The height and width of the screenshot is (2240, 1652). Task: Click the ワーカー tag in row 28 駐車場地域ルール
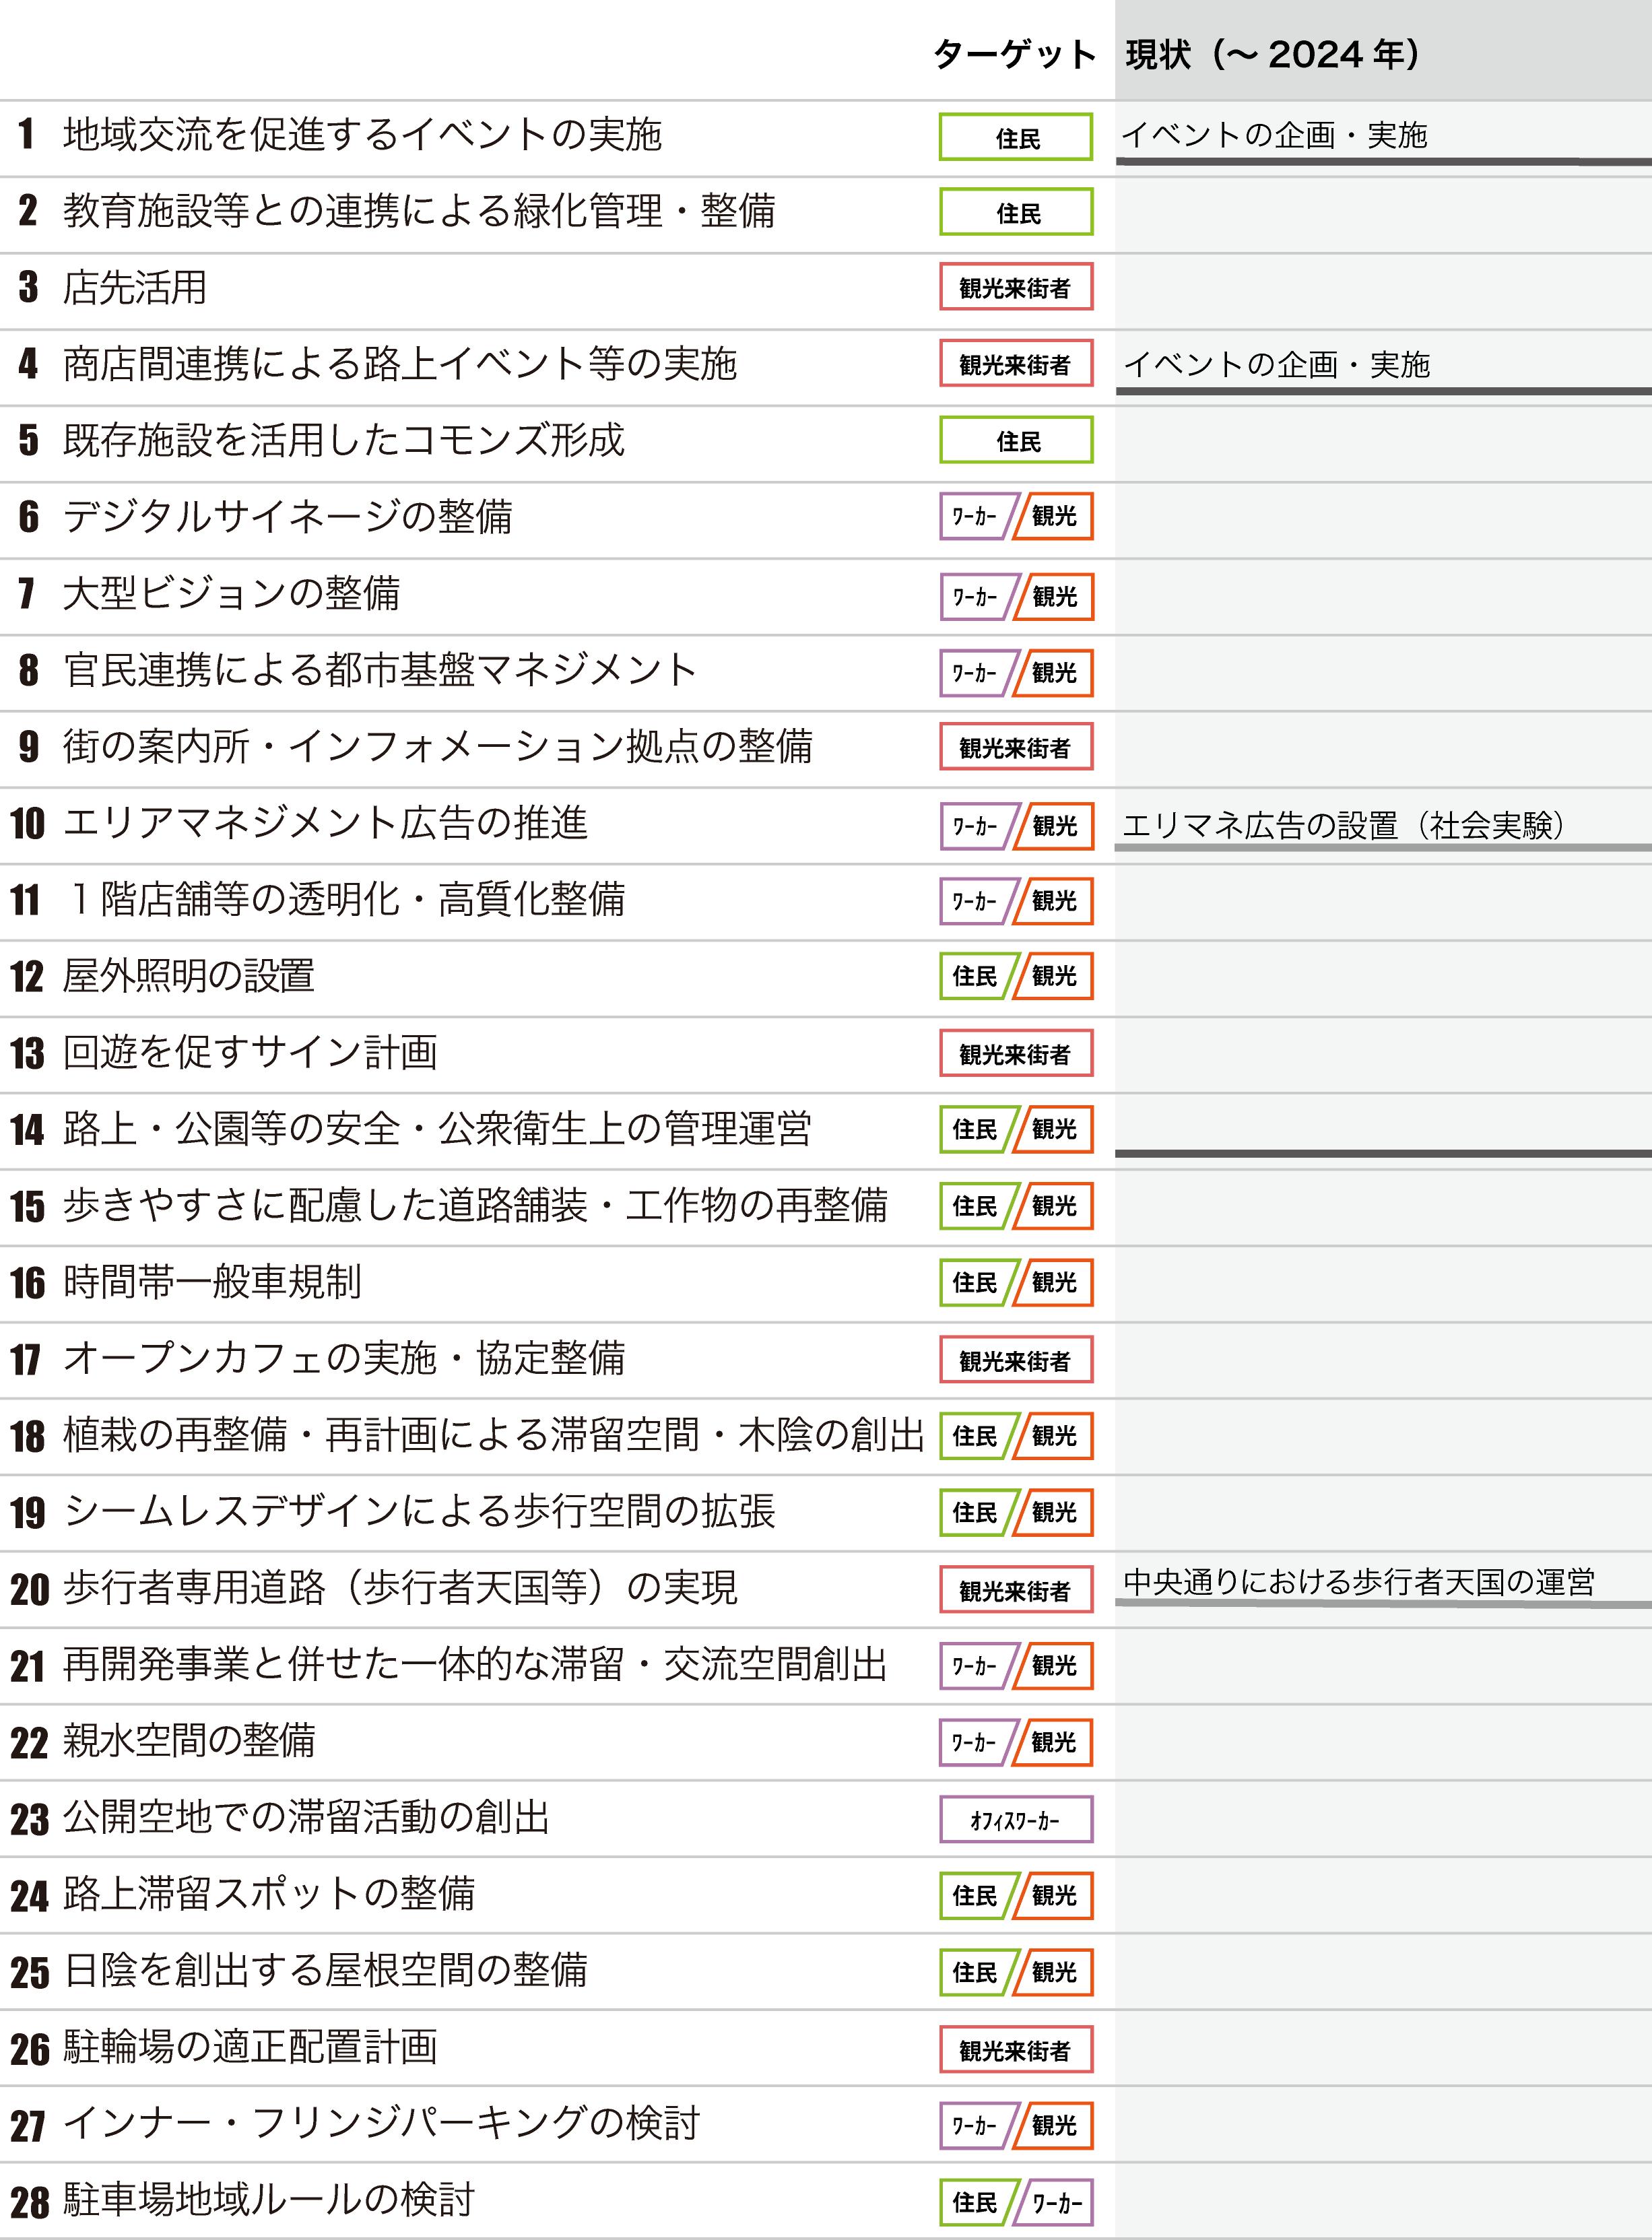click(x=1056, y=2203)
